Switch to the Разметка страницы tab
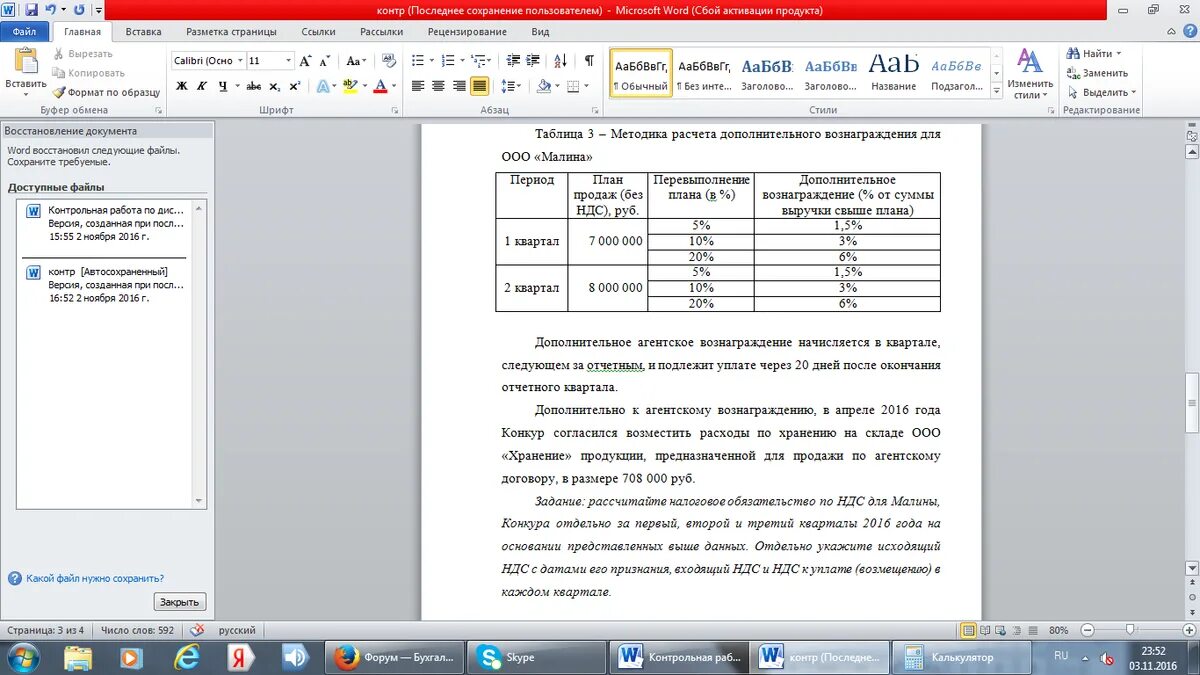This screenshot has width=1200, height=675. click(232, 32)
